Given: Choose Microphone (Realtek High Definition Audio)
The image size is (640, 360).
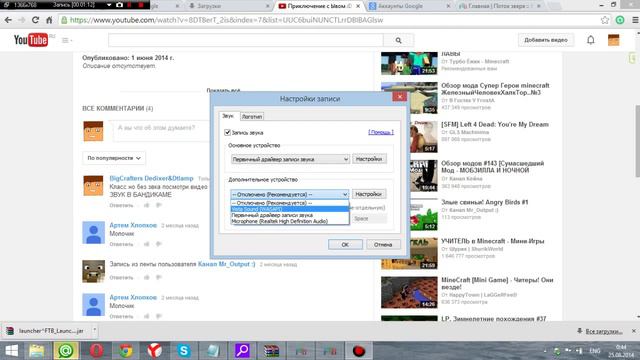Looking at the screenshot, I should click(290, 221).
